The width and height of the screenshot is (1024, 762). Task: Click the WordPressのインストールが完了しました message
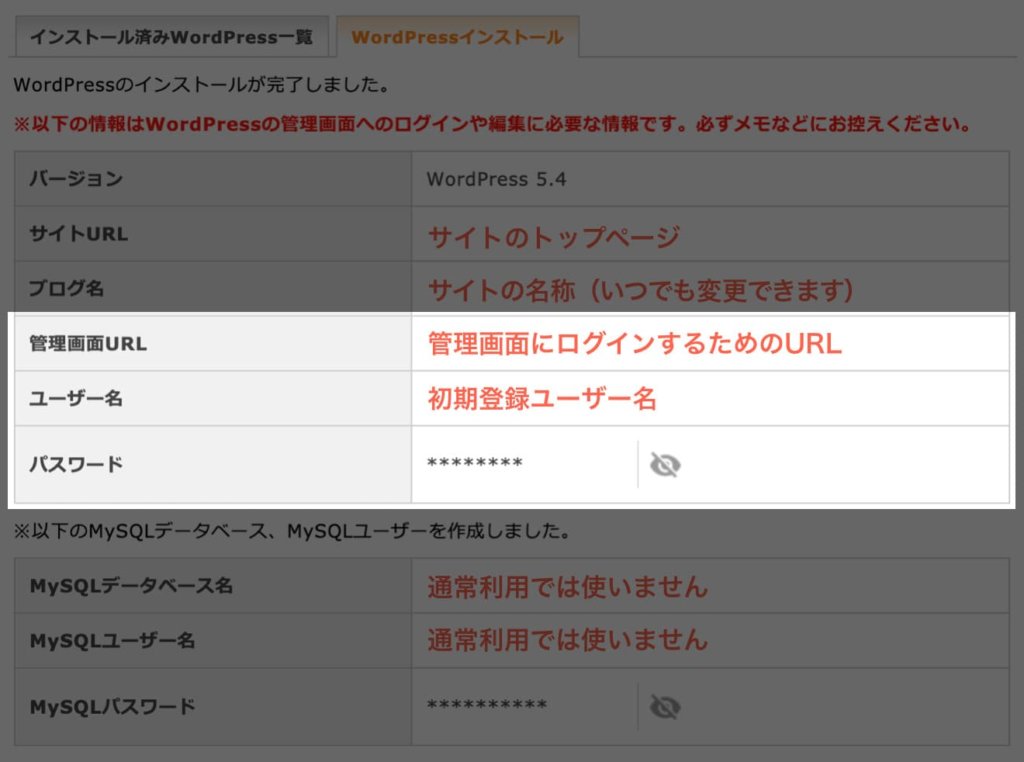202,85
